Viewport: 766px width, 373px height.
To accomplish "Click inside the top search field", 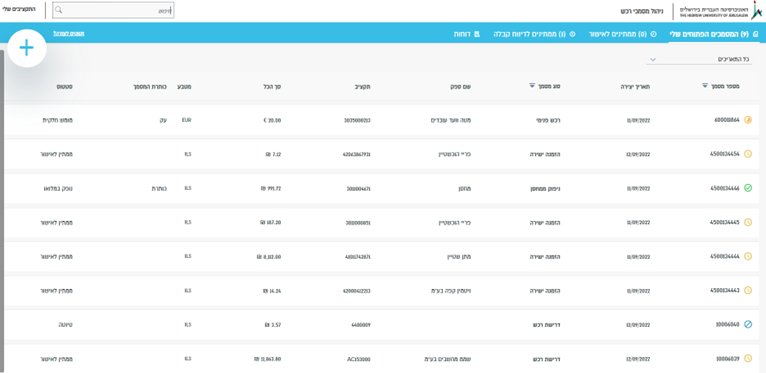I will [x=113, y=10].
